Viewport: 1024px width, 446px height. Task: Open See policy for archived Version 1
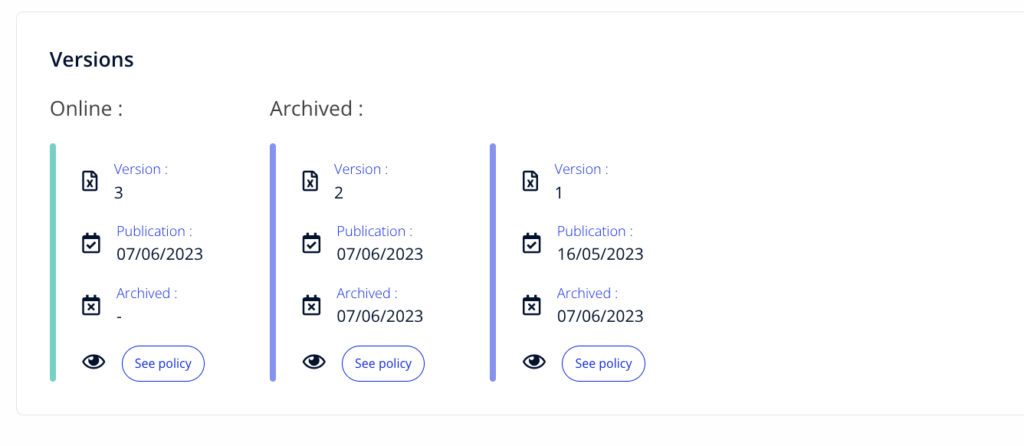tap(603, 363)
